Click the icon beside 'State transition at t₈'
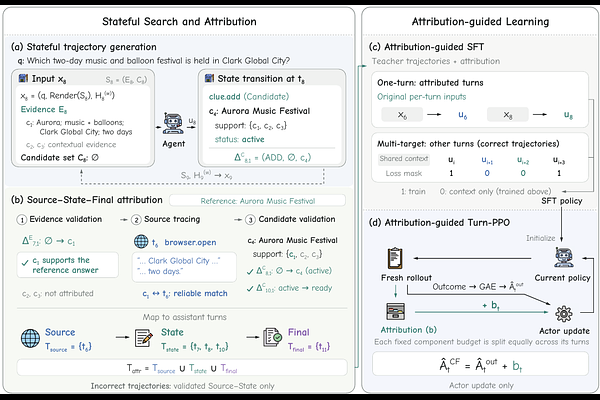This screenshot has width=600, height=400. [209, 78]
